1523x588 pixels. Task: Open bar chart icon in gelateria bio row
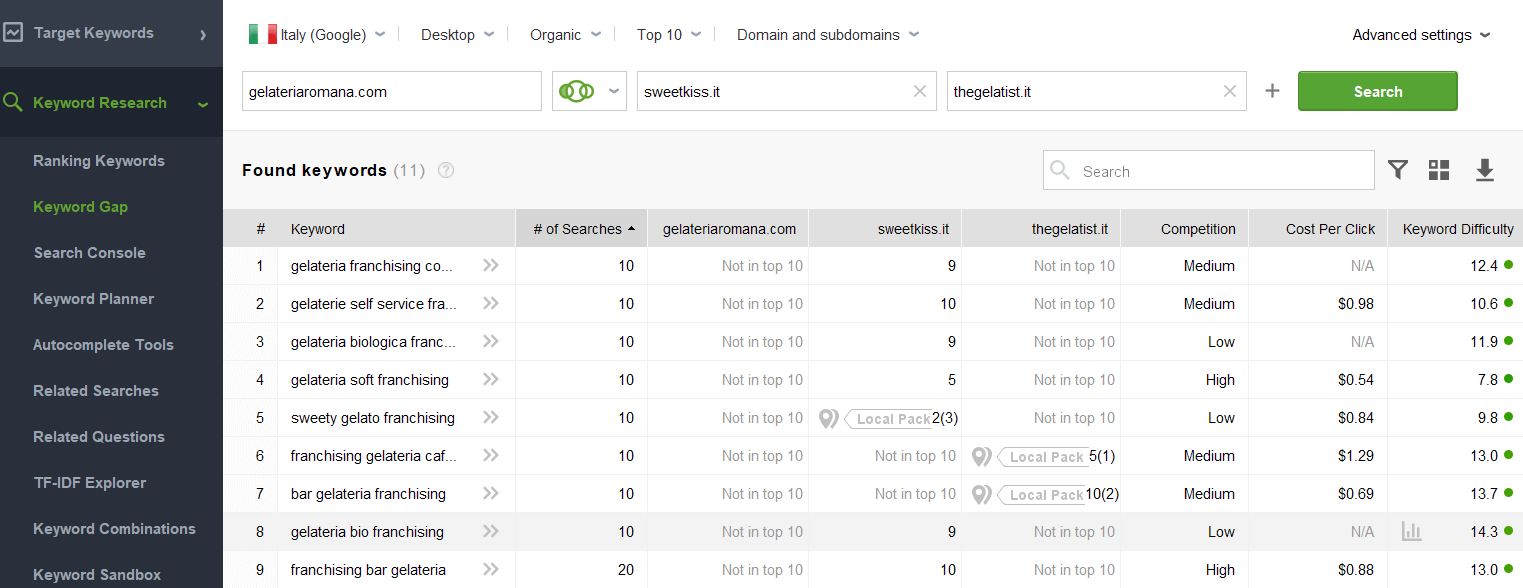tap(1411, 532)
